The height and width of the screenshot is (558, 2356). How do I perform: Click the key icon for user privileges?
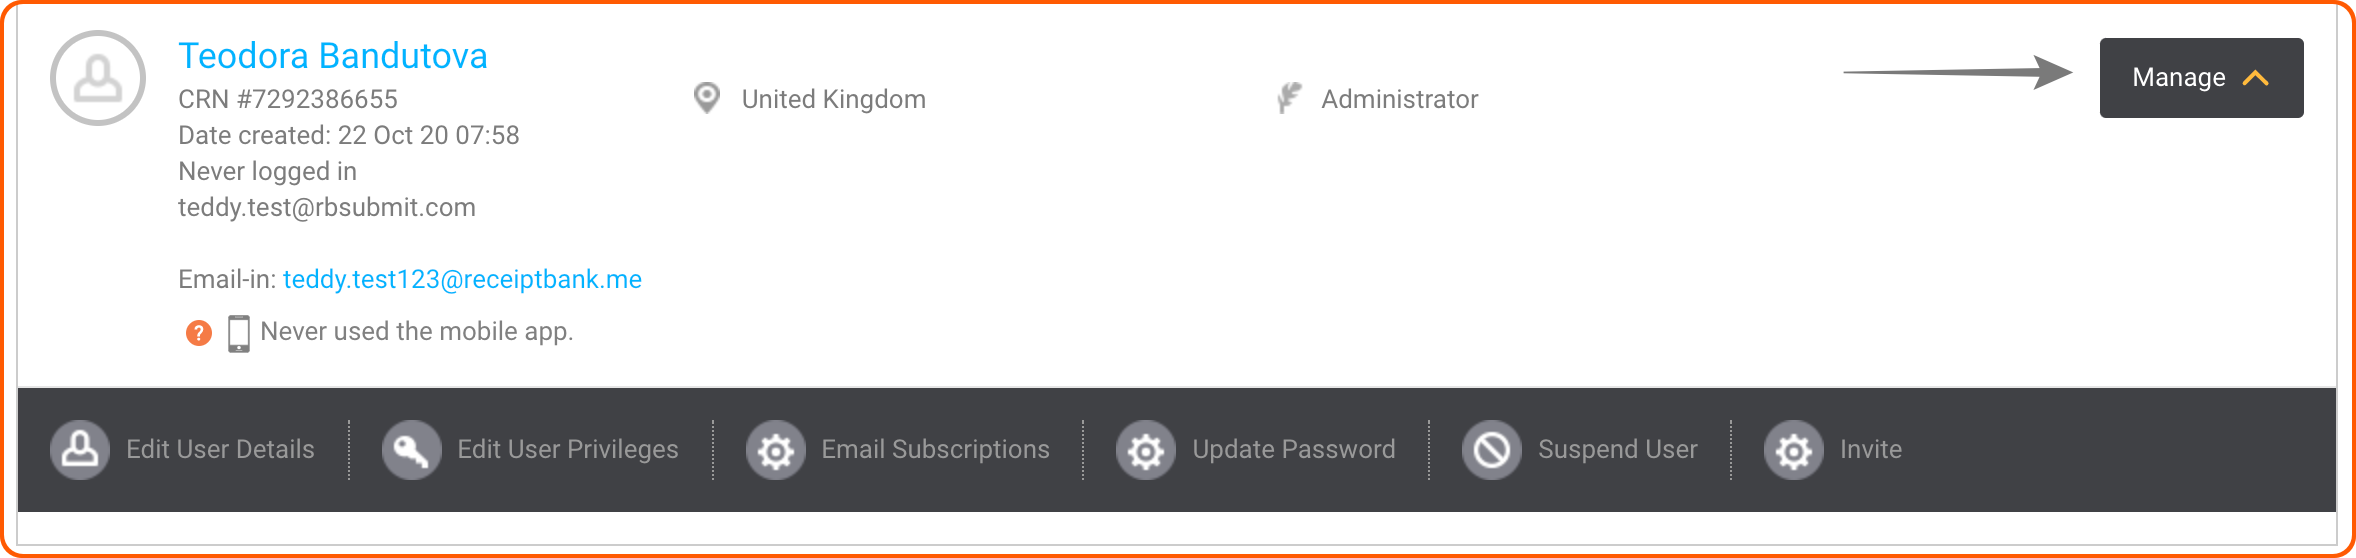[x=411, y=450]
